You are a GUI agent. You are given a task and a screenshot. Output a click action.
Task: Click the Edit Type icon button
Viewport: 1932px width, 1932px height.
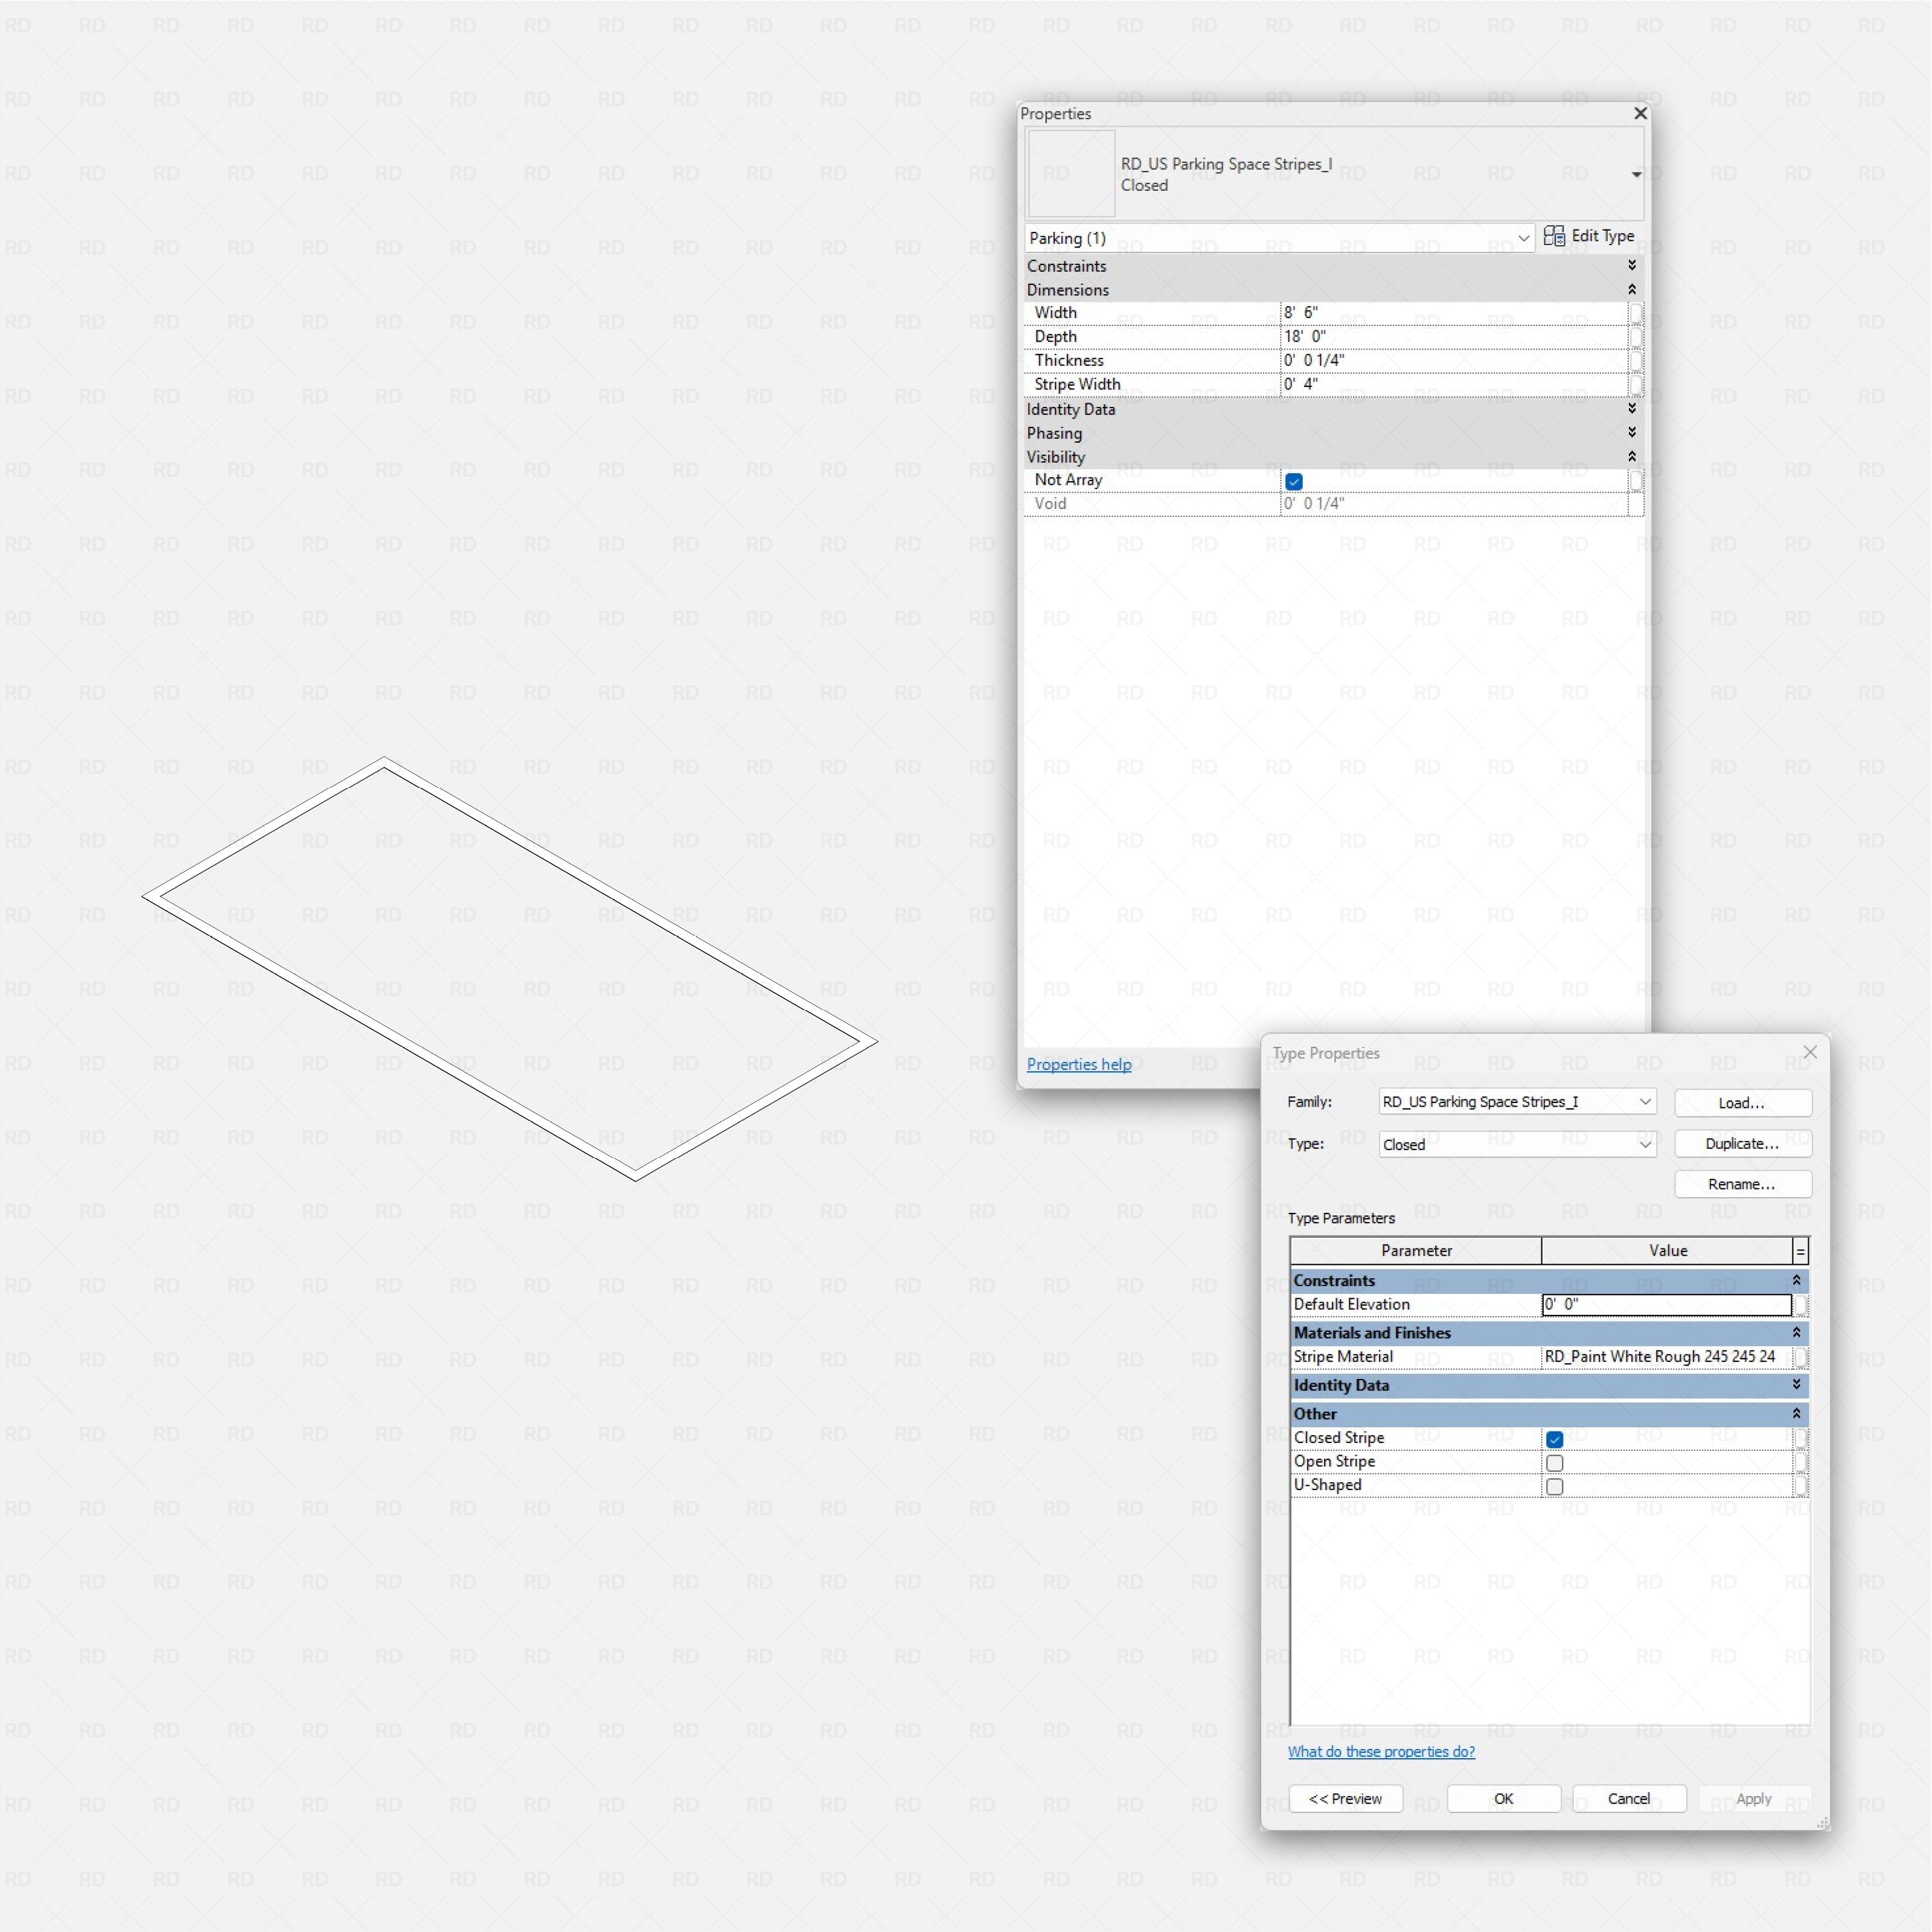pyautogui.click(x=1589, y=236)
